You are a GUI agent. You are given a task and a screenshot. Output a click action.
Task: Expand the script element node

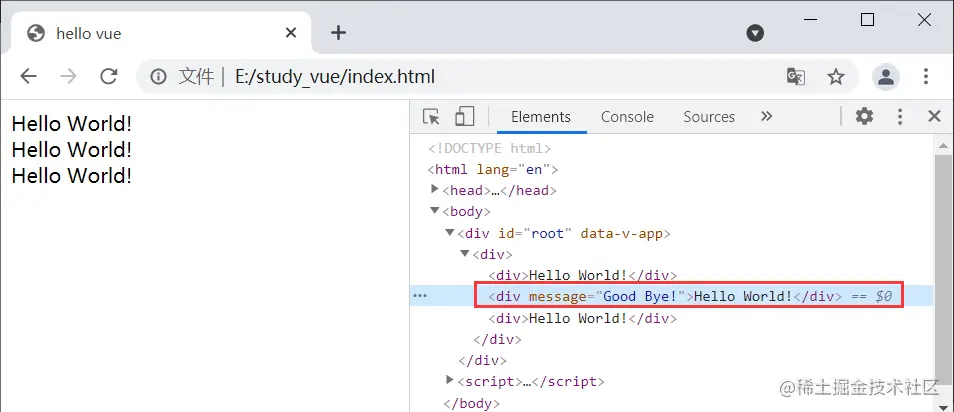(x=450, y=380)
